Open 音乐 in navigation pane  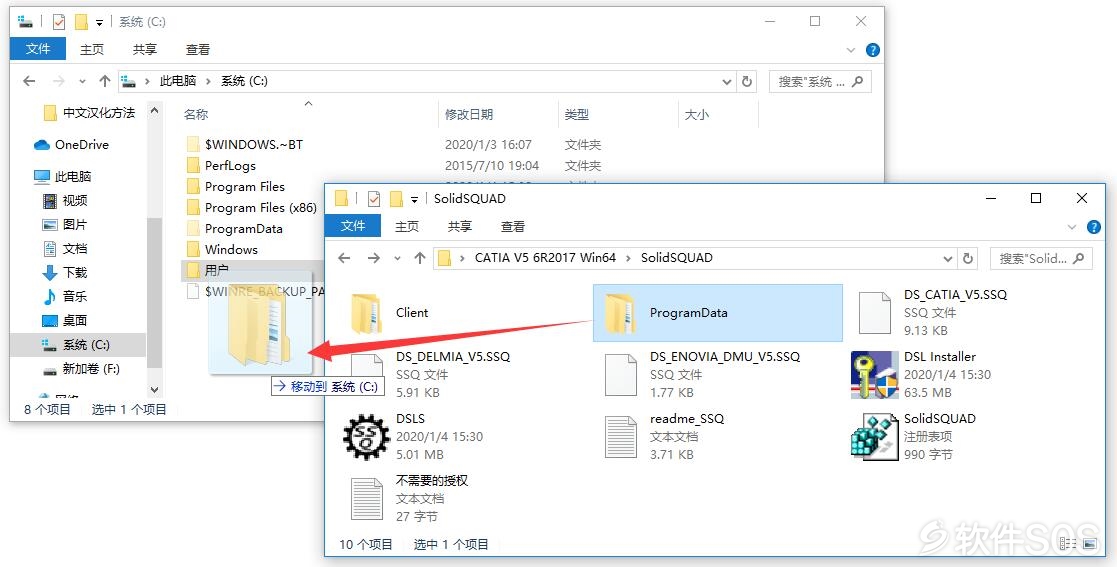click(65, 296)
